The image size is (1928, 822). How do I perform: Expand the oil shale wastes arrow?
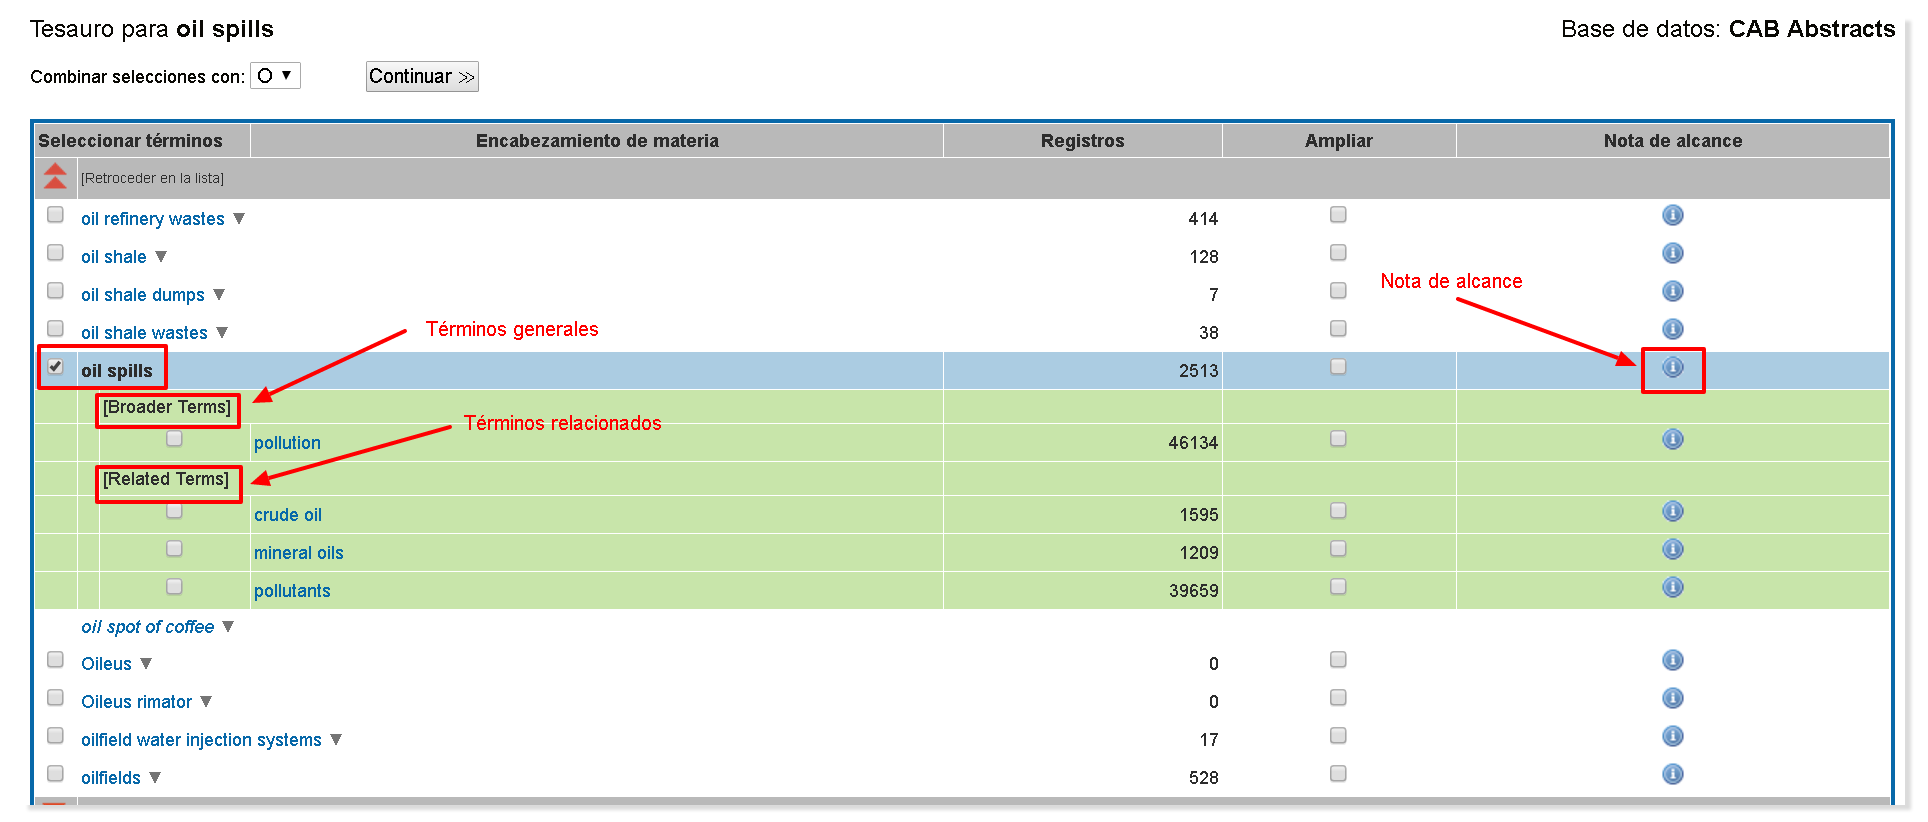pos(222,332)
